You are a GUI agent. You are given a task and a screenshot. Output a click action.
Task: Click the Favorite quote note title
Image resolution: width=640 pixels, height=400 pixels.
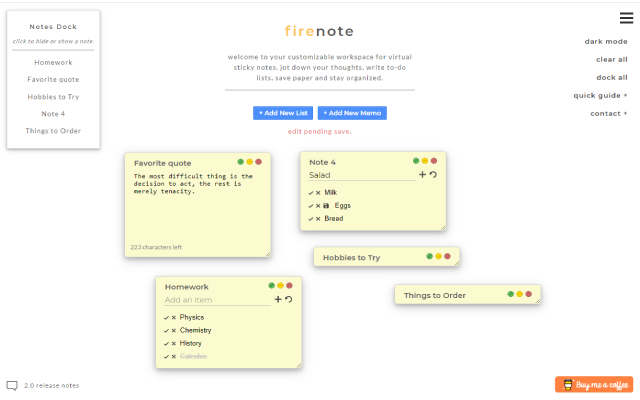[162, 163]
